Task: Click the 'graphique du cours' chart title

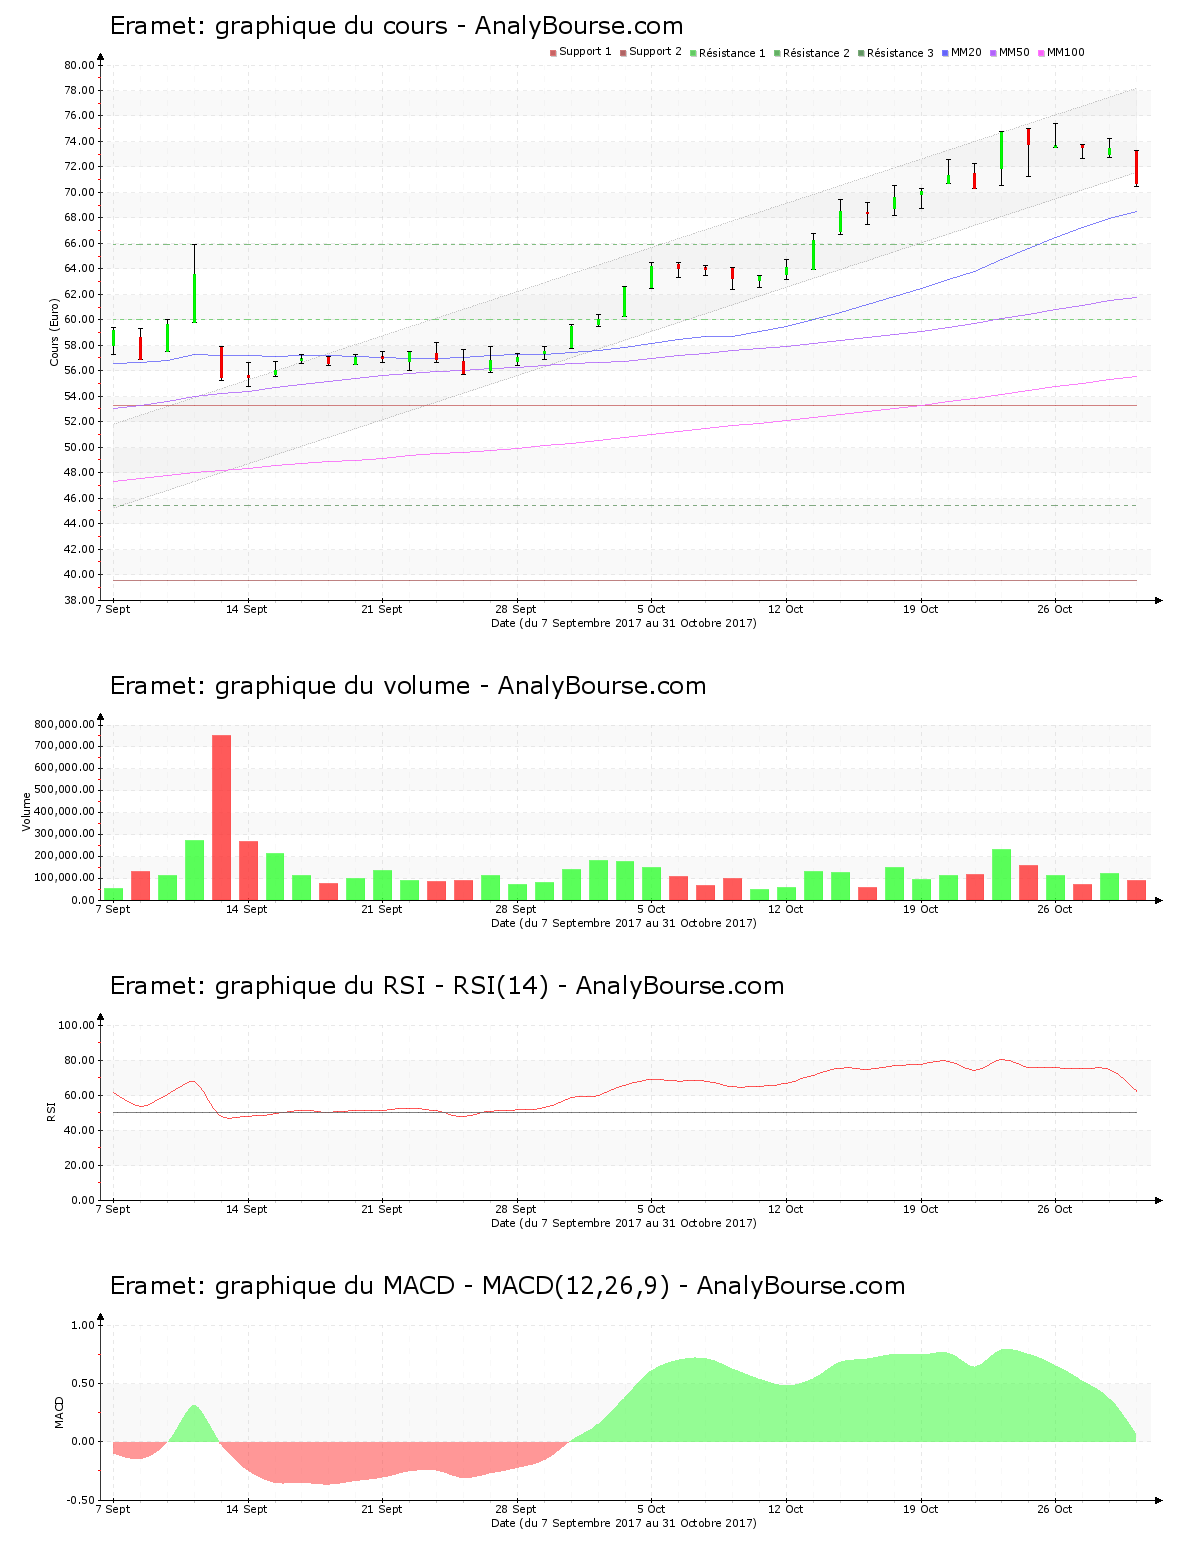Action: [x=396, y=26]
